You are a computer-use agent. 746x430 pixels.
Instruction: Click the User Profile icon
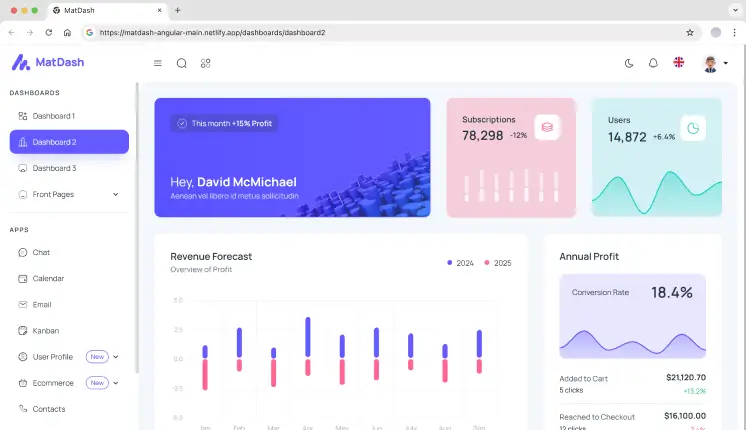(22, 357)
